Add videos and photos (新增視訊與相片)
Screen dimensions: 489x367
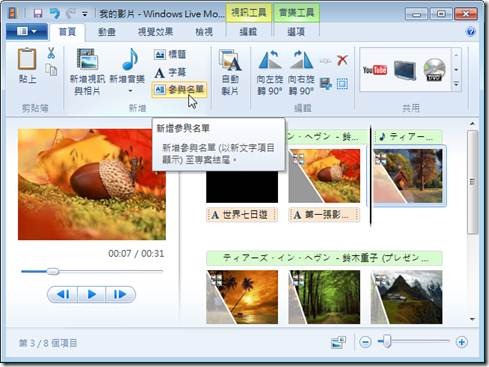tap(87, 71)
